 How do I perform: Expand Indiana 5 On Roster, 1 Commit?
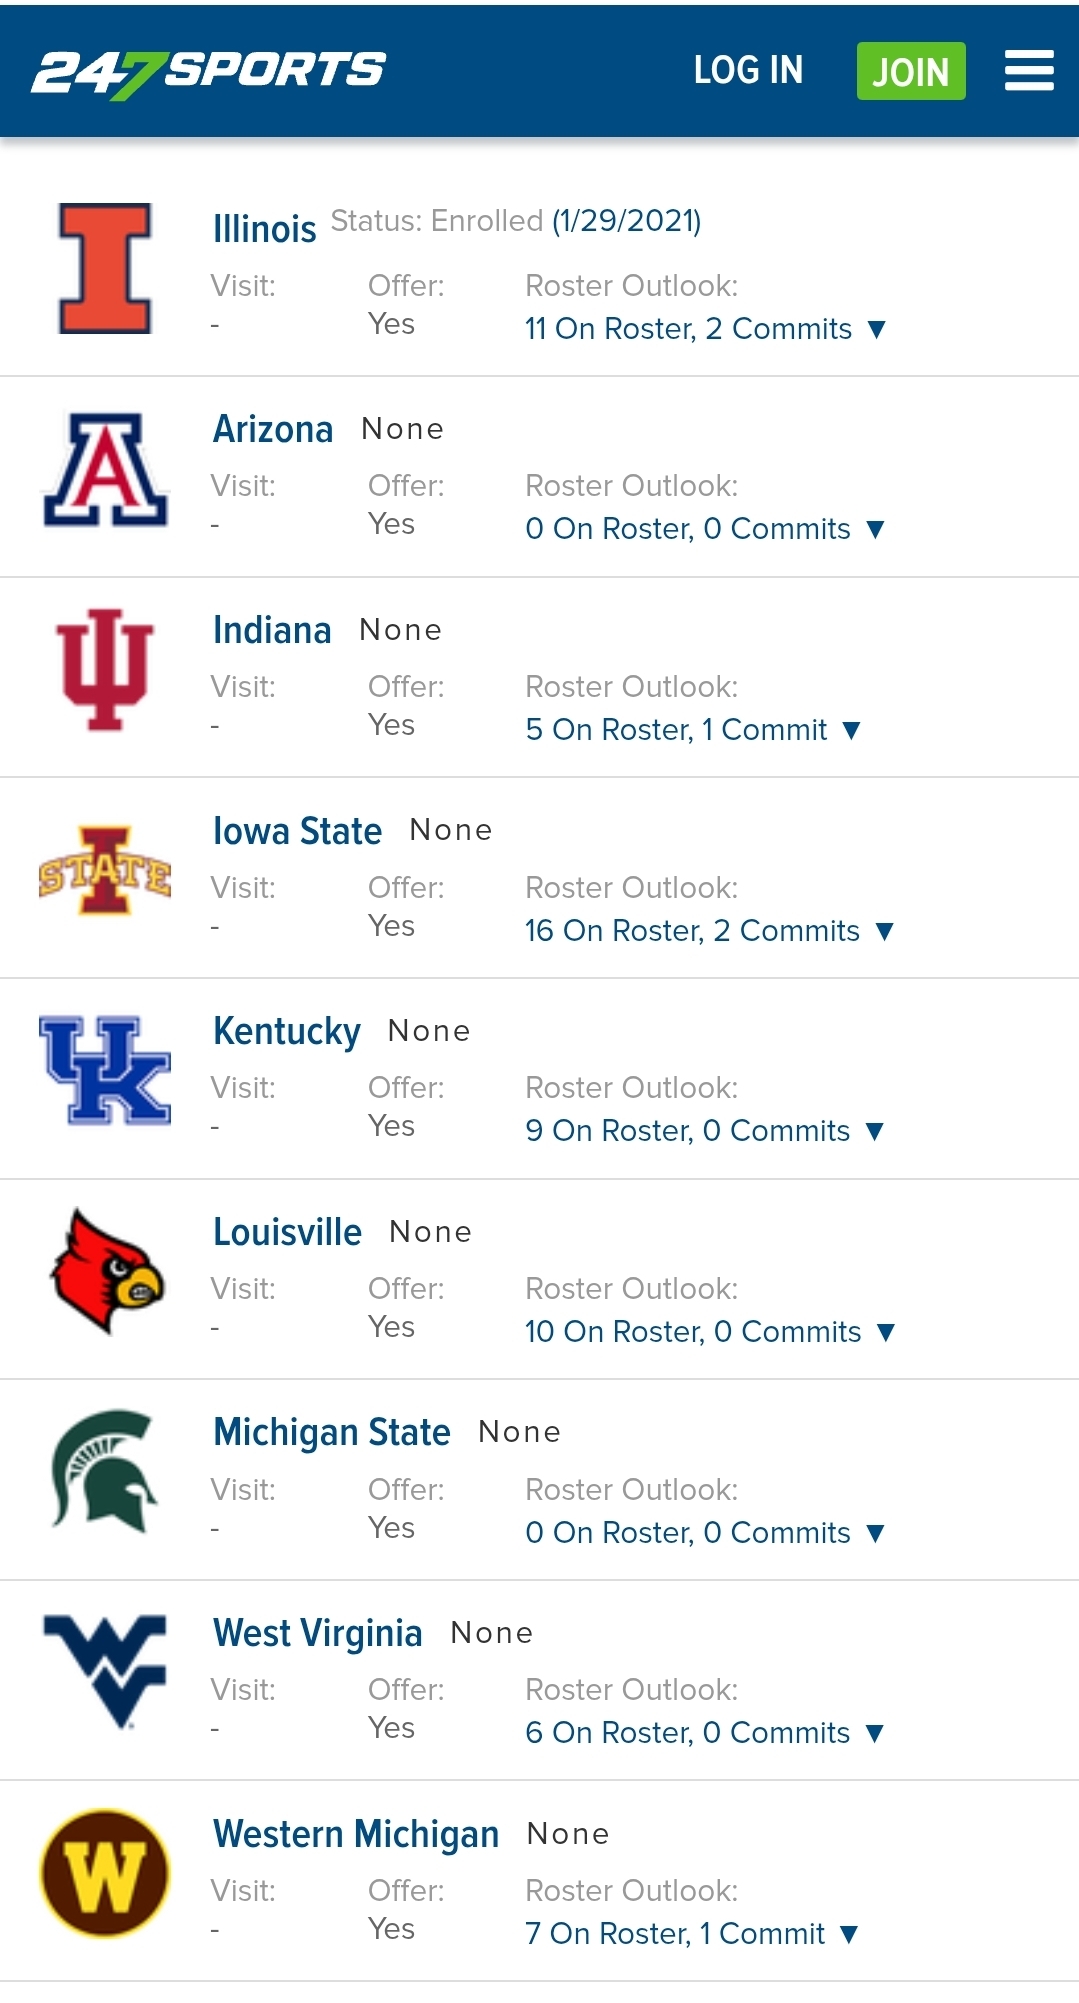694,730
